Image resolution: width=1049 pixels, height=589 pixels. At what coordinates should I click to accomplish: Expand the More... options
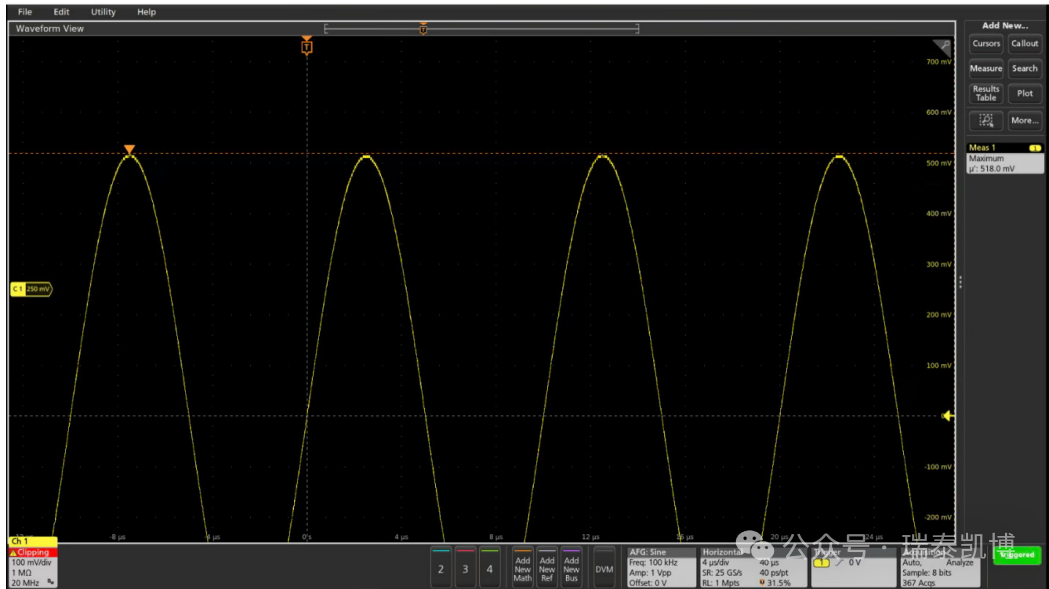pos(1024,121)
